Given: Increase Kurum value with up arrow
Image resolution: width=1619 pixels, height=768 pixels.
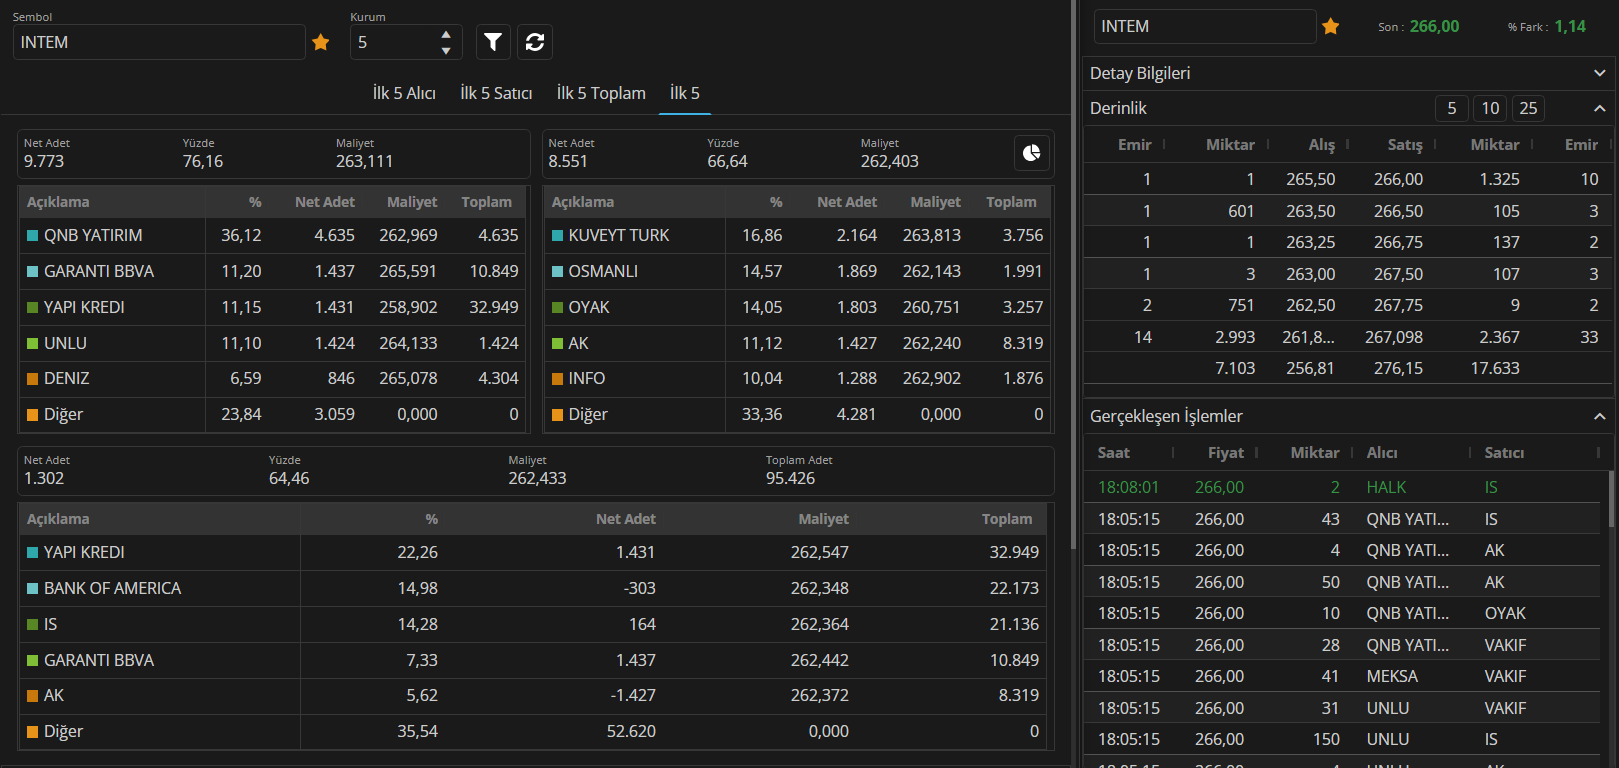Looking at the screenshot, I should click(x=446, y=35).
